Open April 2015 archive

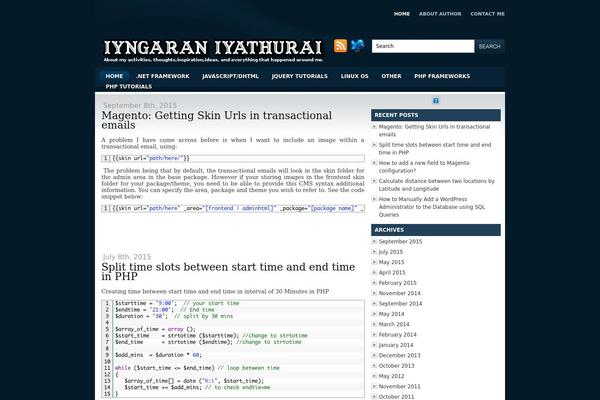pyautogui.click(x=392, y=273)
